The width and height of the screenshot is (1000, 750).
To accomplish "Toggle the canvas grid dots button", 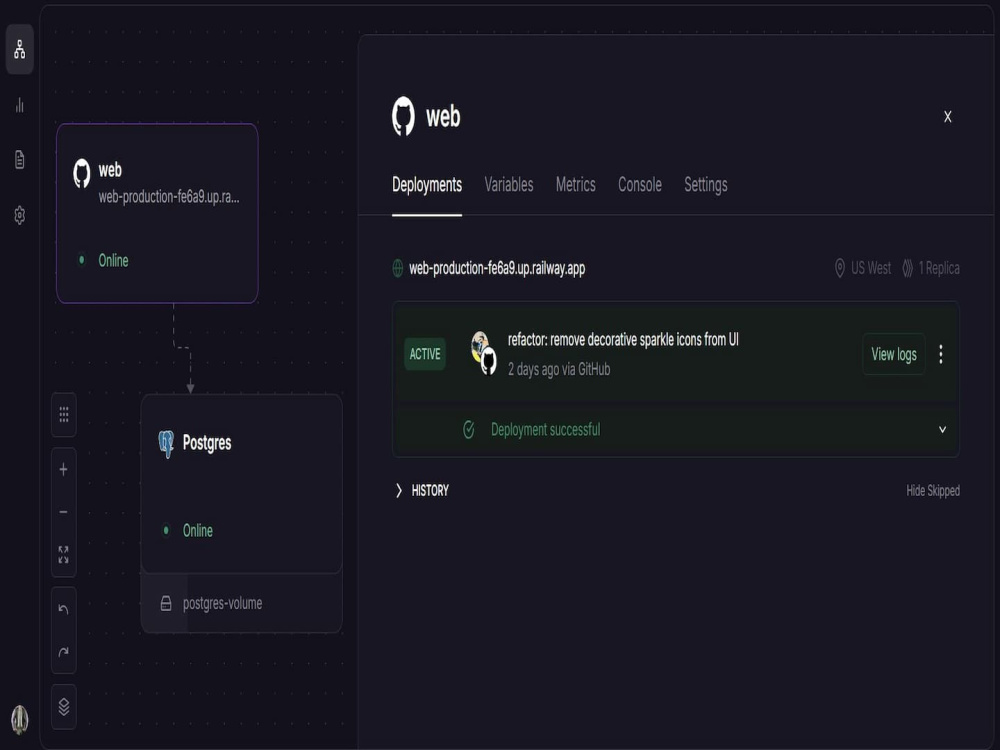I will pyautogui.click(x=64, y=415).
